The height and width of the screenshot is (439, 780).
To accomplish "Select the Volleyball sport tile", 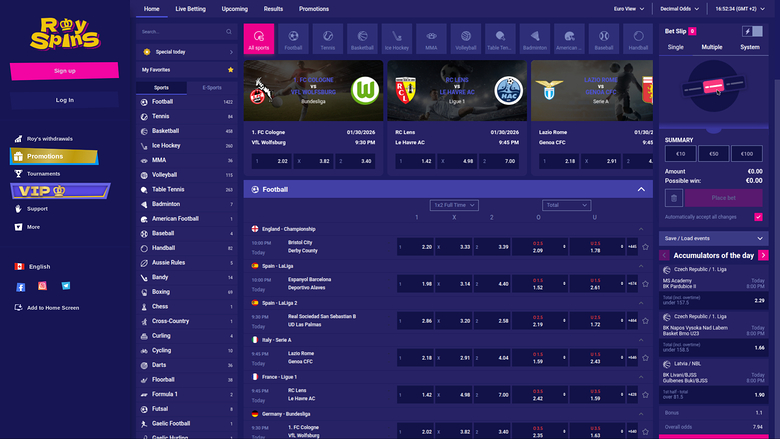I will pyautogui.click(x=466, y=37).
